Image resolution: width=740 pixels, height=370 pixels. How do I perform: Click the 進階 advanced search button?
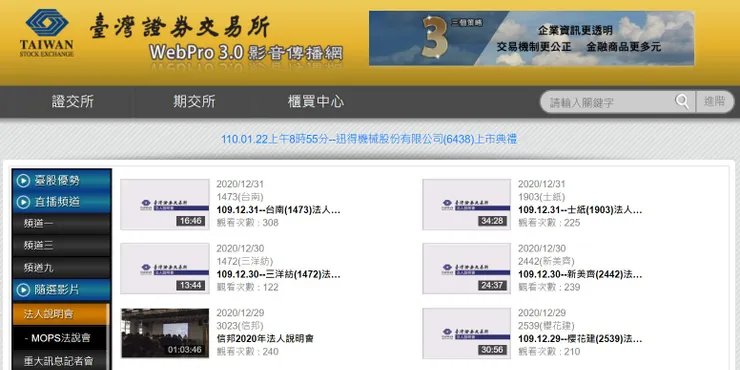(715, 101)
